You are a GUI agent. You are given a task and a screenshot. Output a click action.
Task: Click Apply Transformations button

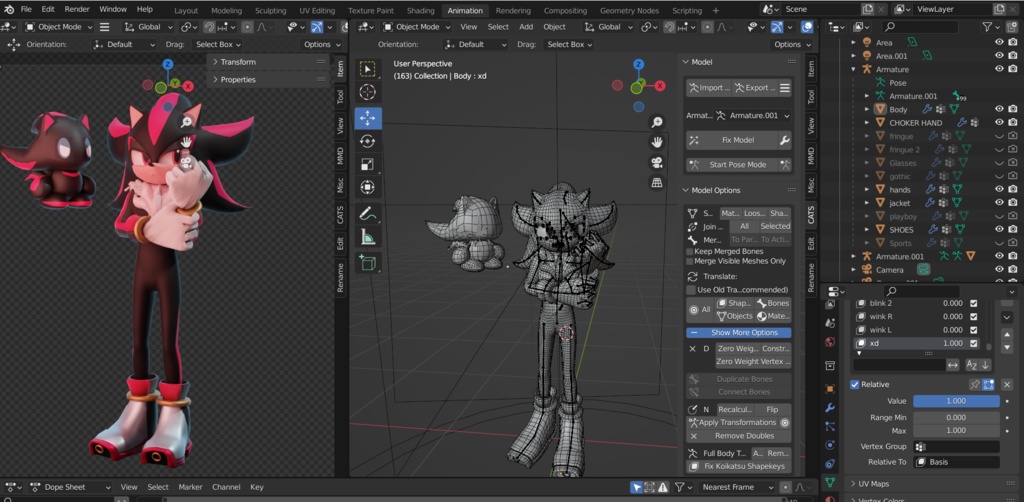[732, 422]
